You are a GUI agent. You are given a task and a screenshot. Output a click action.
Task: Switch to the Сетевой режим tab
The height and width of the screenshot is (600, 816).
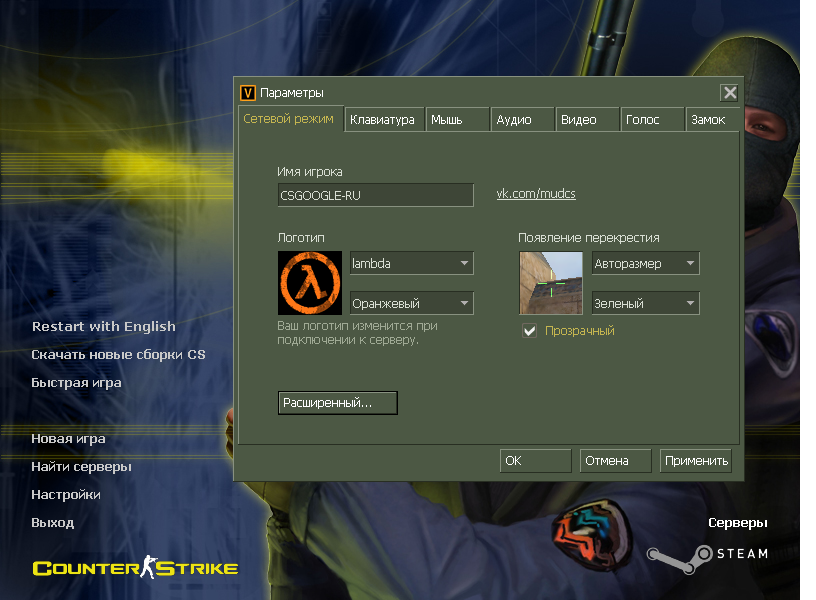pos(290,119)
